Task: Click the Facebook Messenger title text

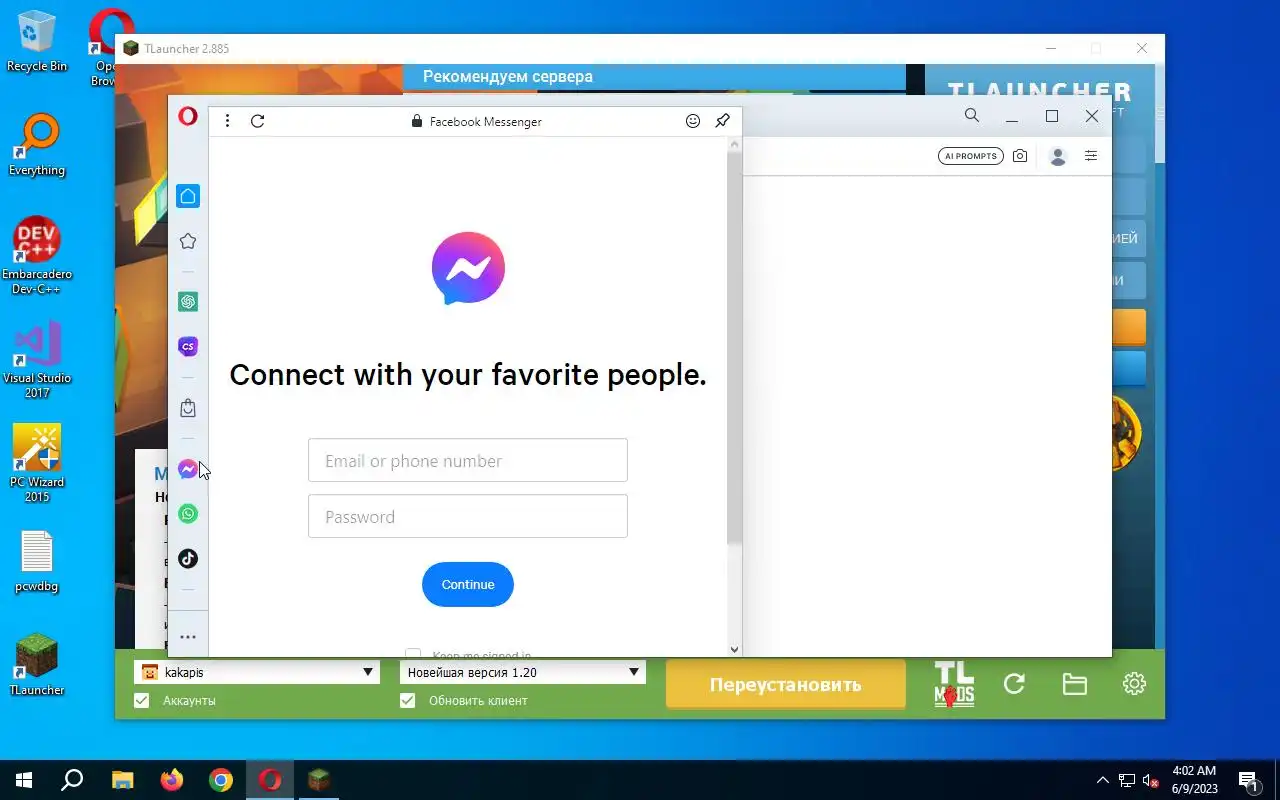Action: (485, 122)
